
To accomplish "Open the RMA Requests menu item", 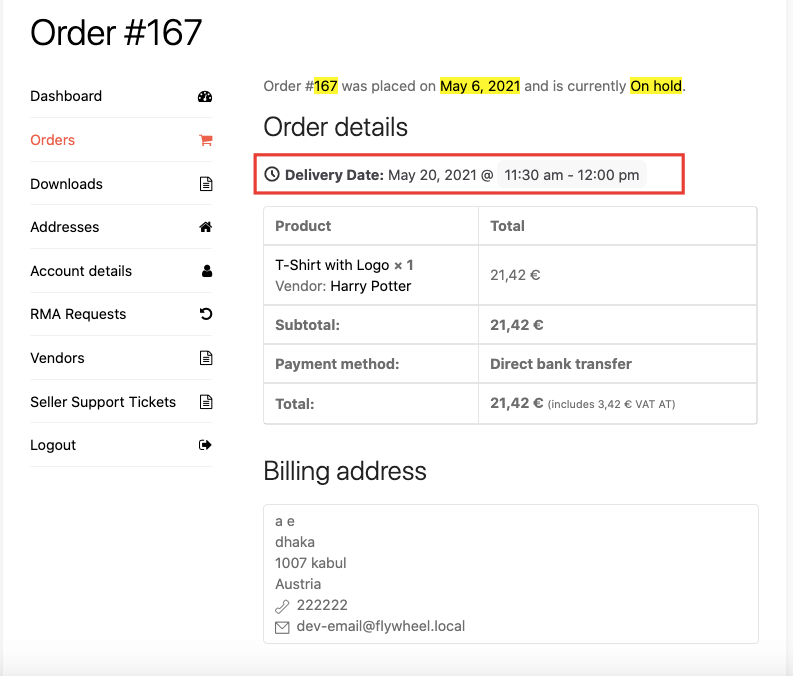I will click(78, 314).
